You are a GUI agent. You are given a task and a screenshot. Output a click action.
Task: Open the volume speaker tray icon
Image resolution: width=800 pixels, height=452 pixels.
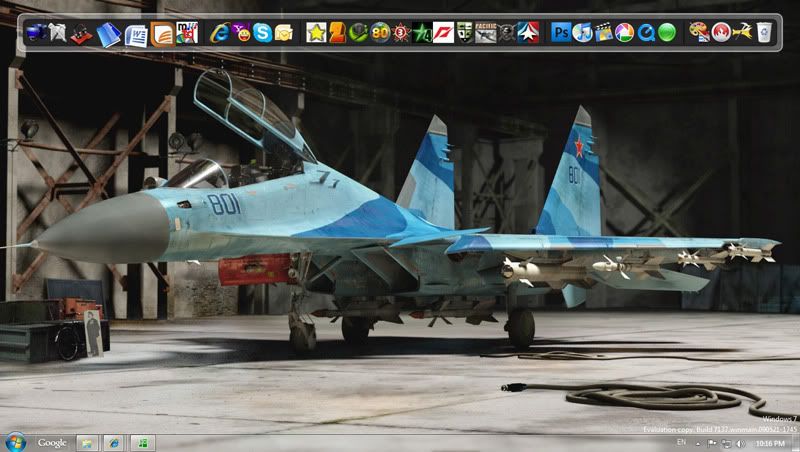pos(741,443)
